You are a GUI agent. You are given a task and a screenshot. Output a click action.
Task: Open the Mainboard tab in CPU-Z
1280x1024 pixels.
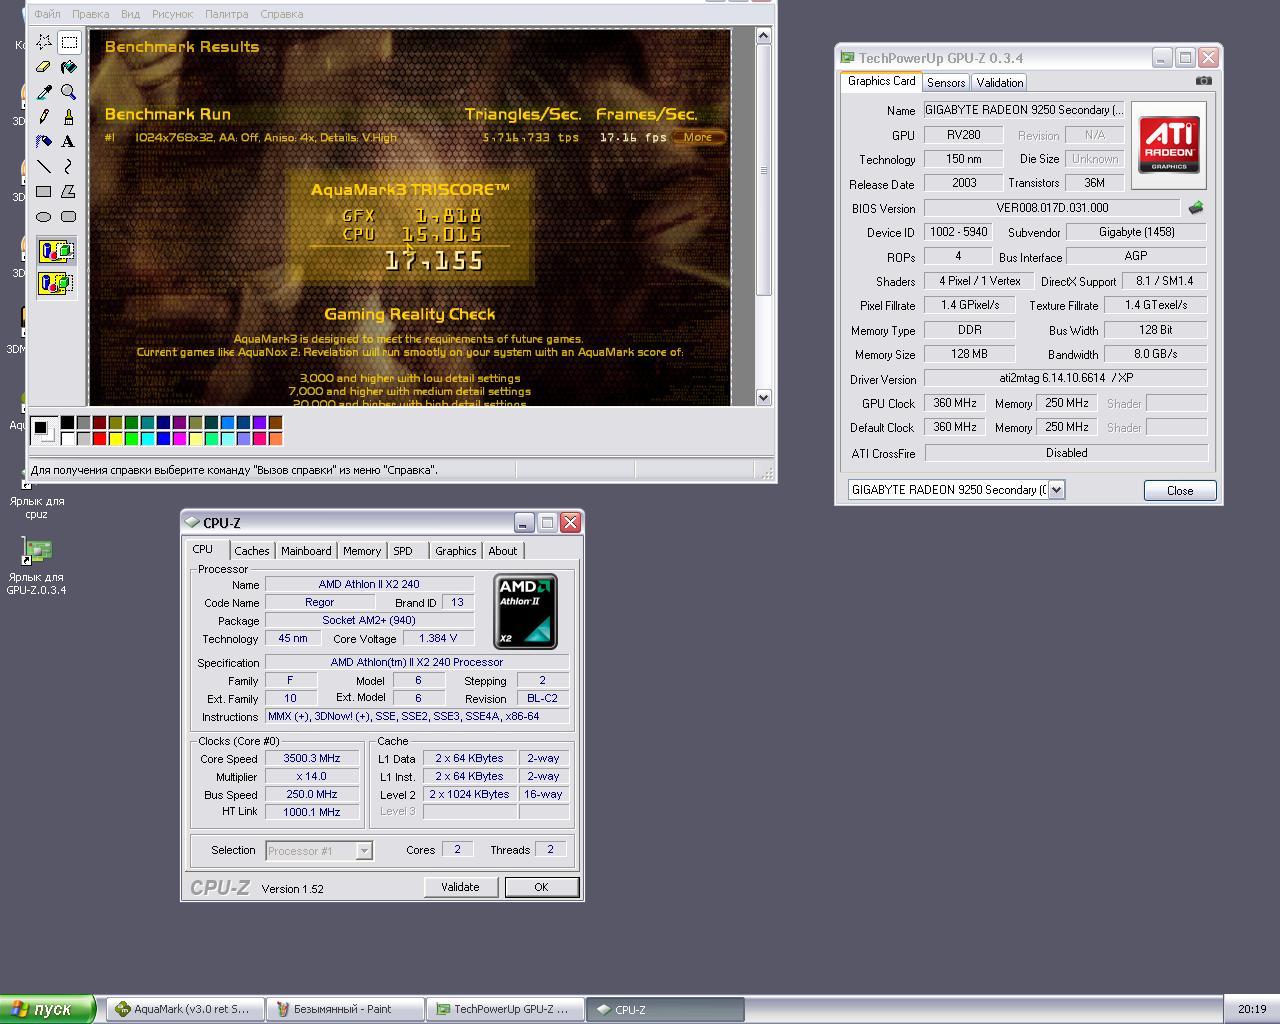click(x=306, y=551)
